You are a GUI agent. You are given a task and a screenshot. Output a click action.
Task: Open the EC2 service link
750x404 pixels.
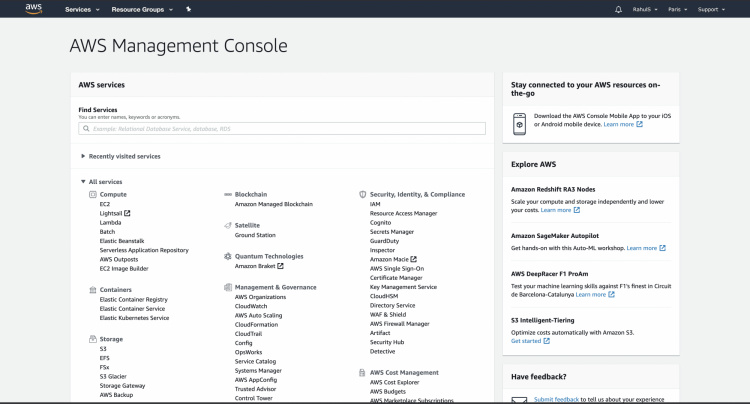tap(105, 204)
